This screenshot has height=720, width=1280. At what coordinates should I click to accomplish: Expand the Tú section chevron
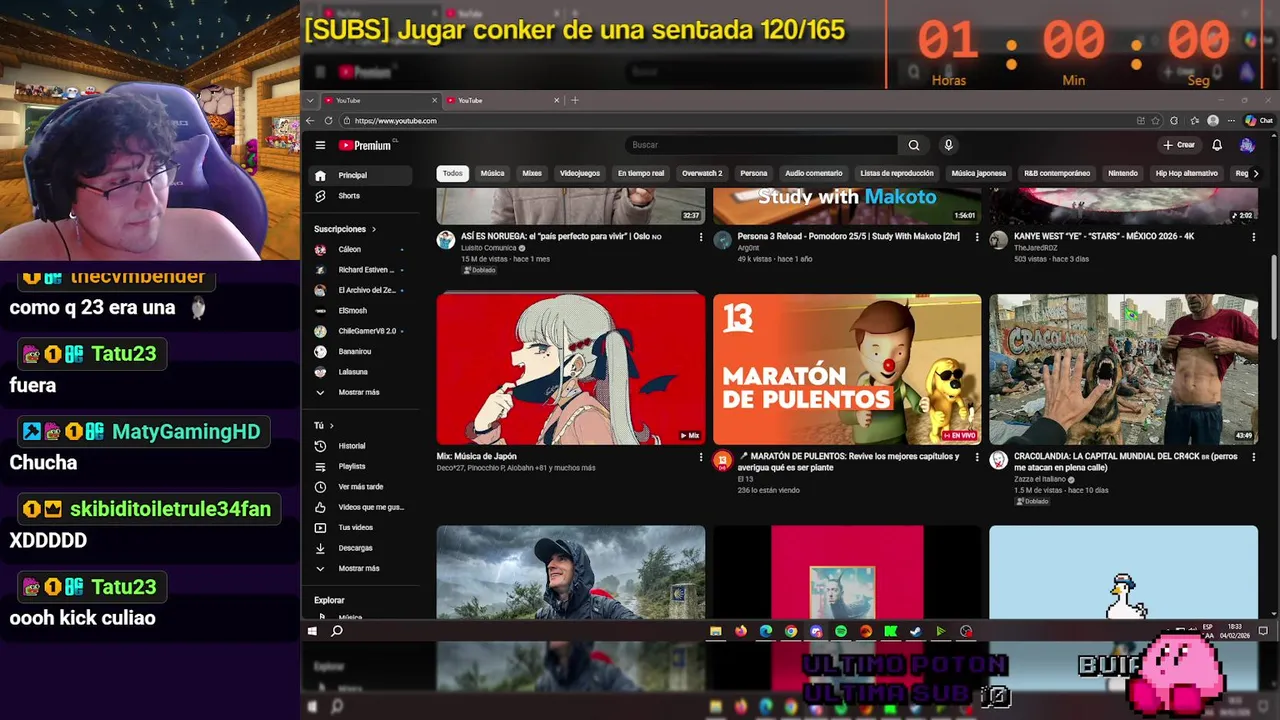point(331,426)
